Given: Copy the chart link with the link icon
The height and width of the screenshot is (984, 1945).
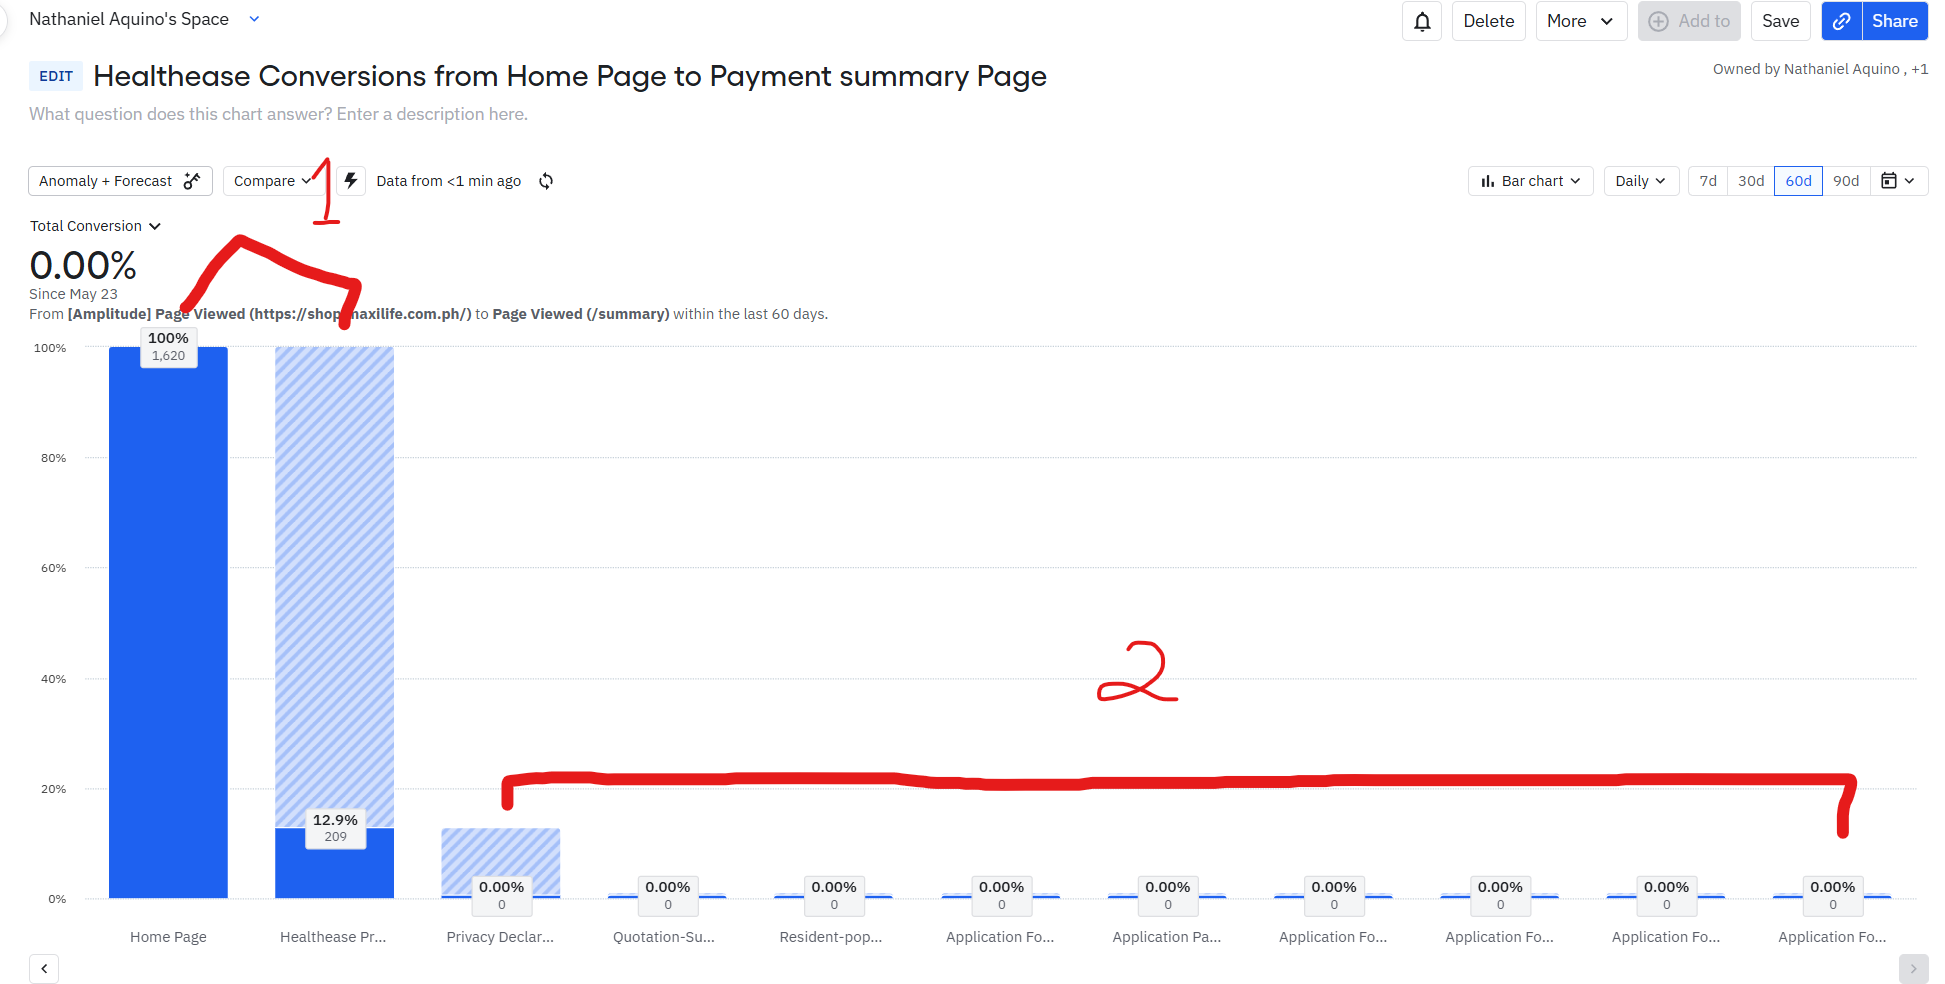Looking at the screenshot, I should pos(1842,21).
